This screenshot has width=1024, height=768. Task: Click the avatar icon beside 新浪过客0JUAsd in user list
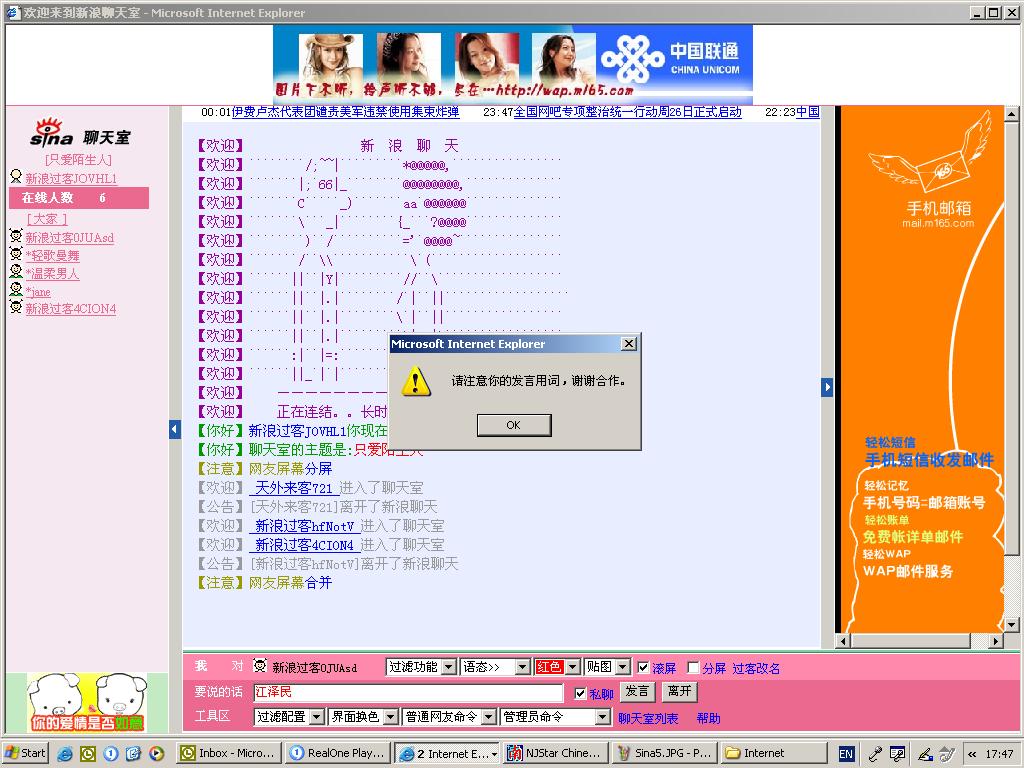point(16,237)
